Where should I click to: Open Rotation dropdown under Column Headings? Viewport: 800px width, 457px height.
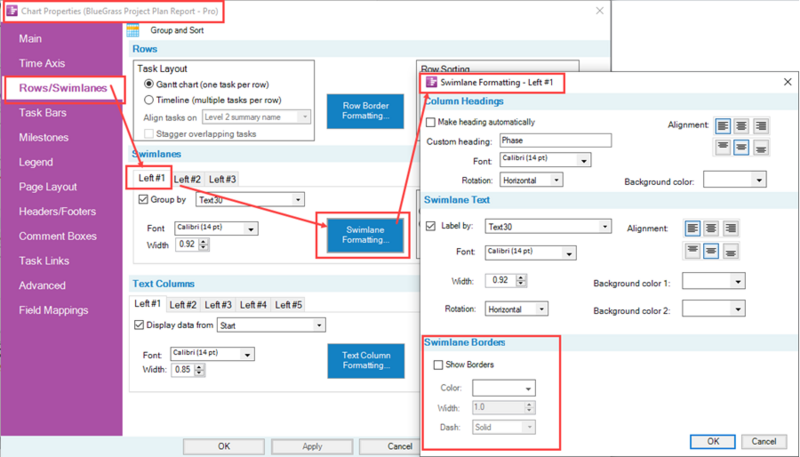click(531, 180)
